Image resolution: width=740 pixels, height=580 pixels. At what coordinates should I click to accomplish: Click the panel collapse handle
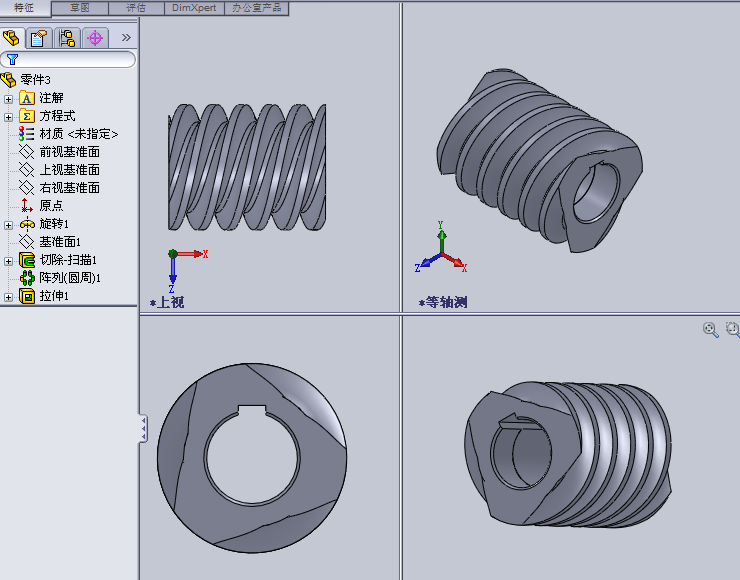[143, 428]
